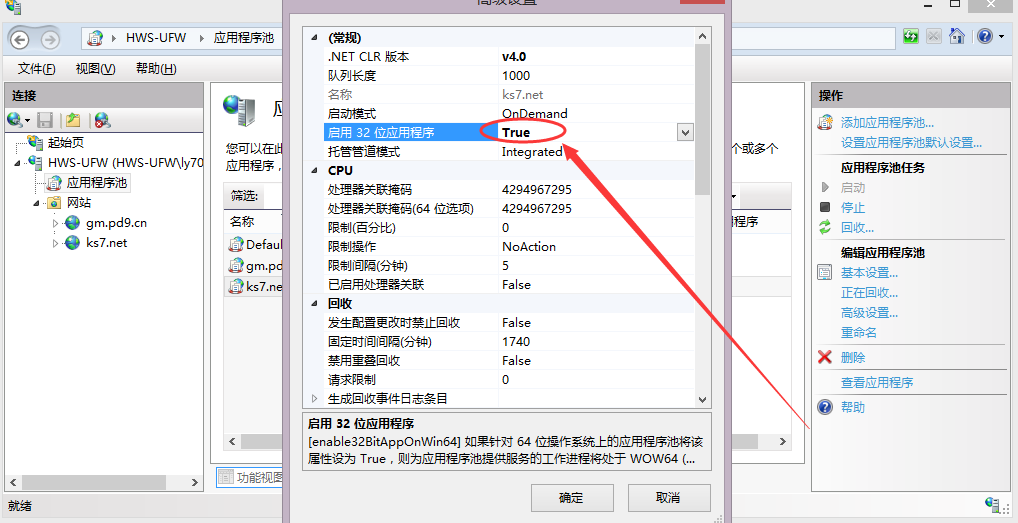
Task: Click 正在回收 action link
Action: click(869, 293)
